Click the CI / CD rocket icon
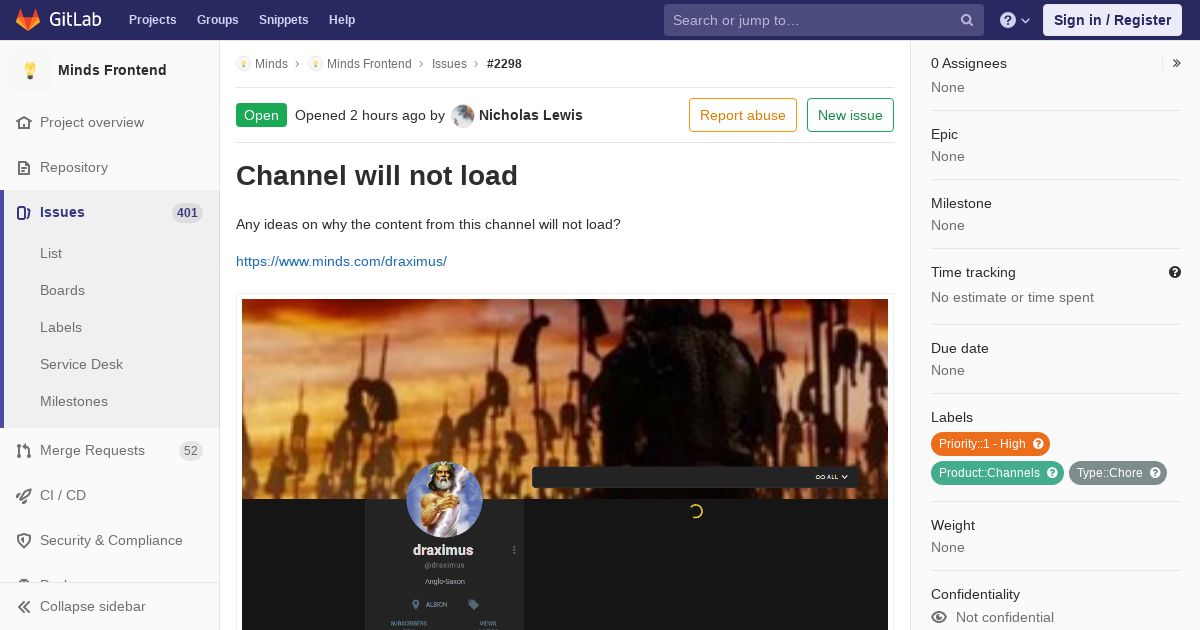1200x630 pixels. tap(24, 495)
